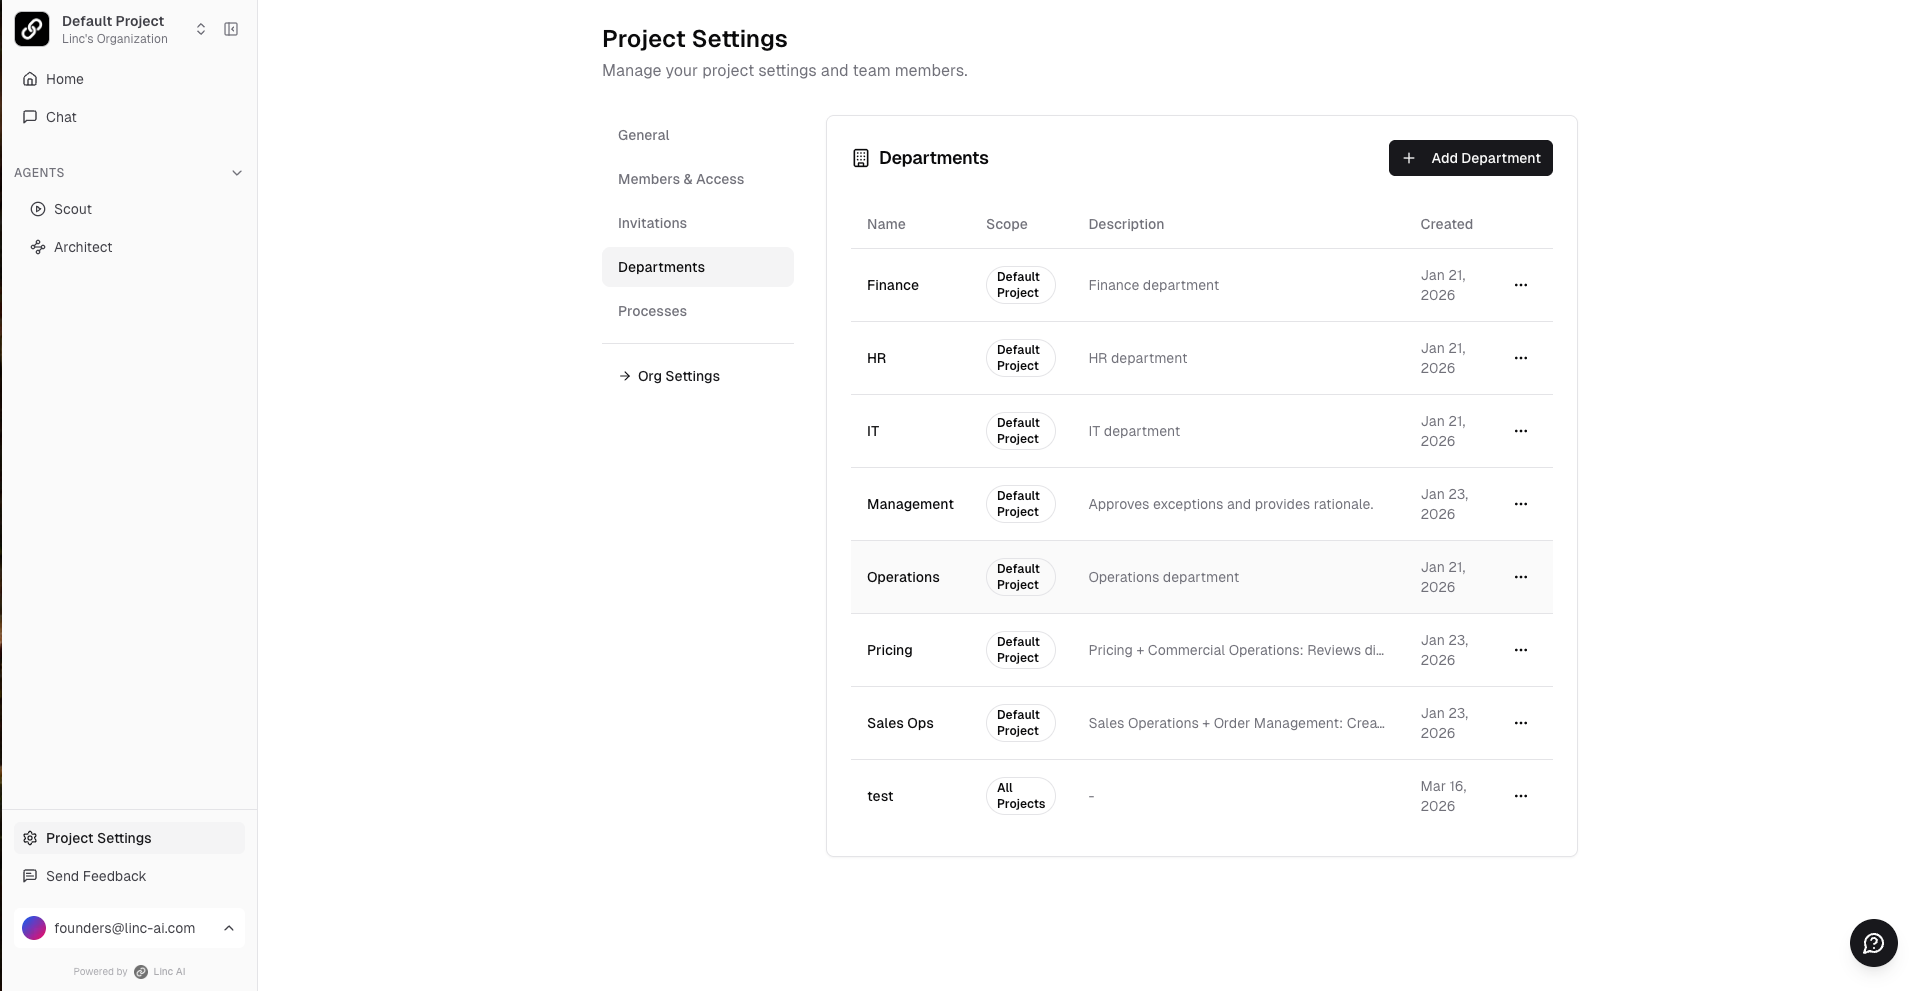Follow the Org Settings link
Viewport: 1922px width, 991px height.
coord(678,376)
